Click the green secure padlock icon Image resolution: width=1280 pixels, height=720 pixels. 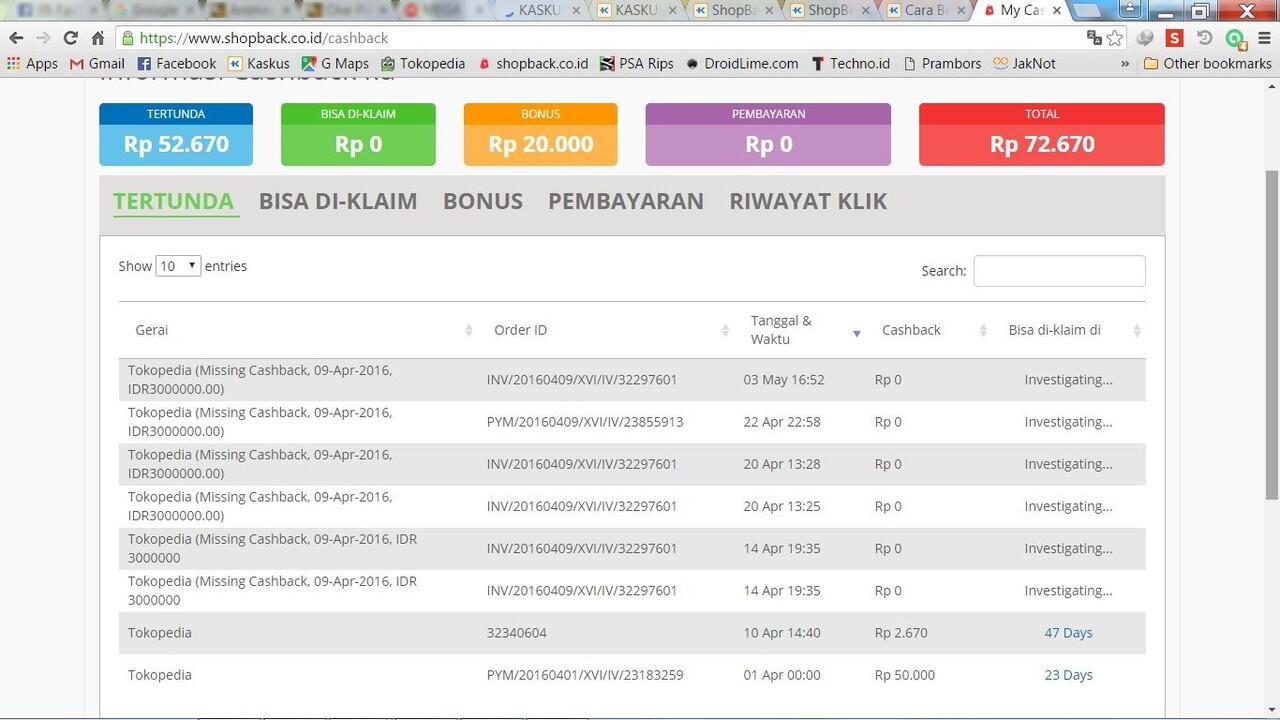point(127,38)
